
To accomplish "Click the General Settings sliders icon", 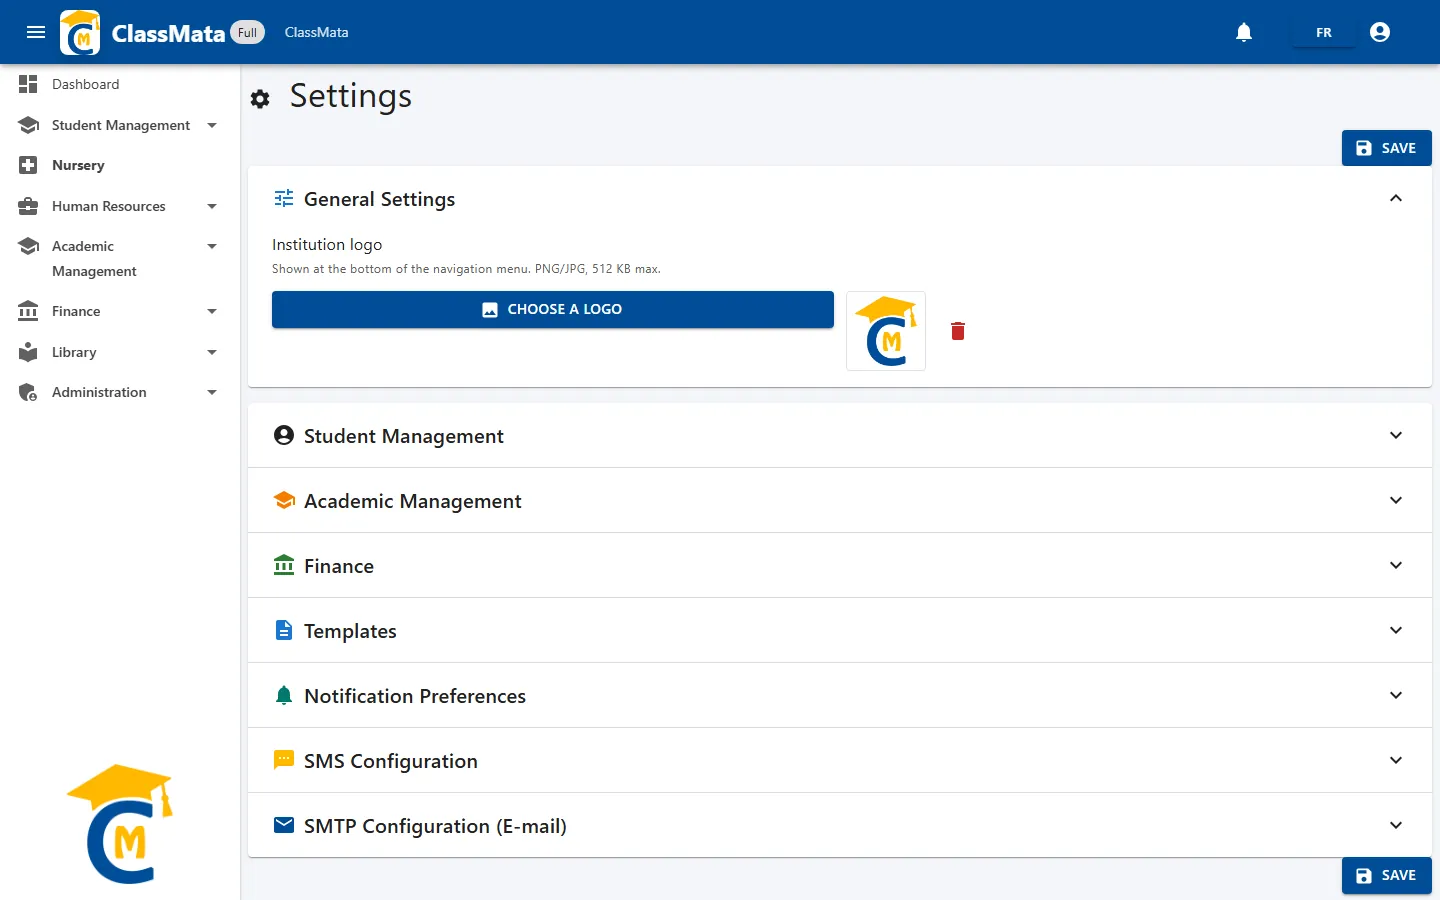I will tap(284, 198).
